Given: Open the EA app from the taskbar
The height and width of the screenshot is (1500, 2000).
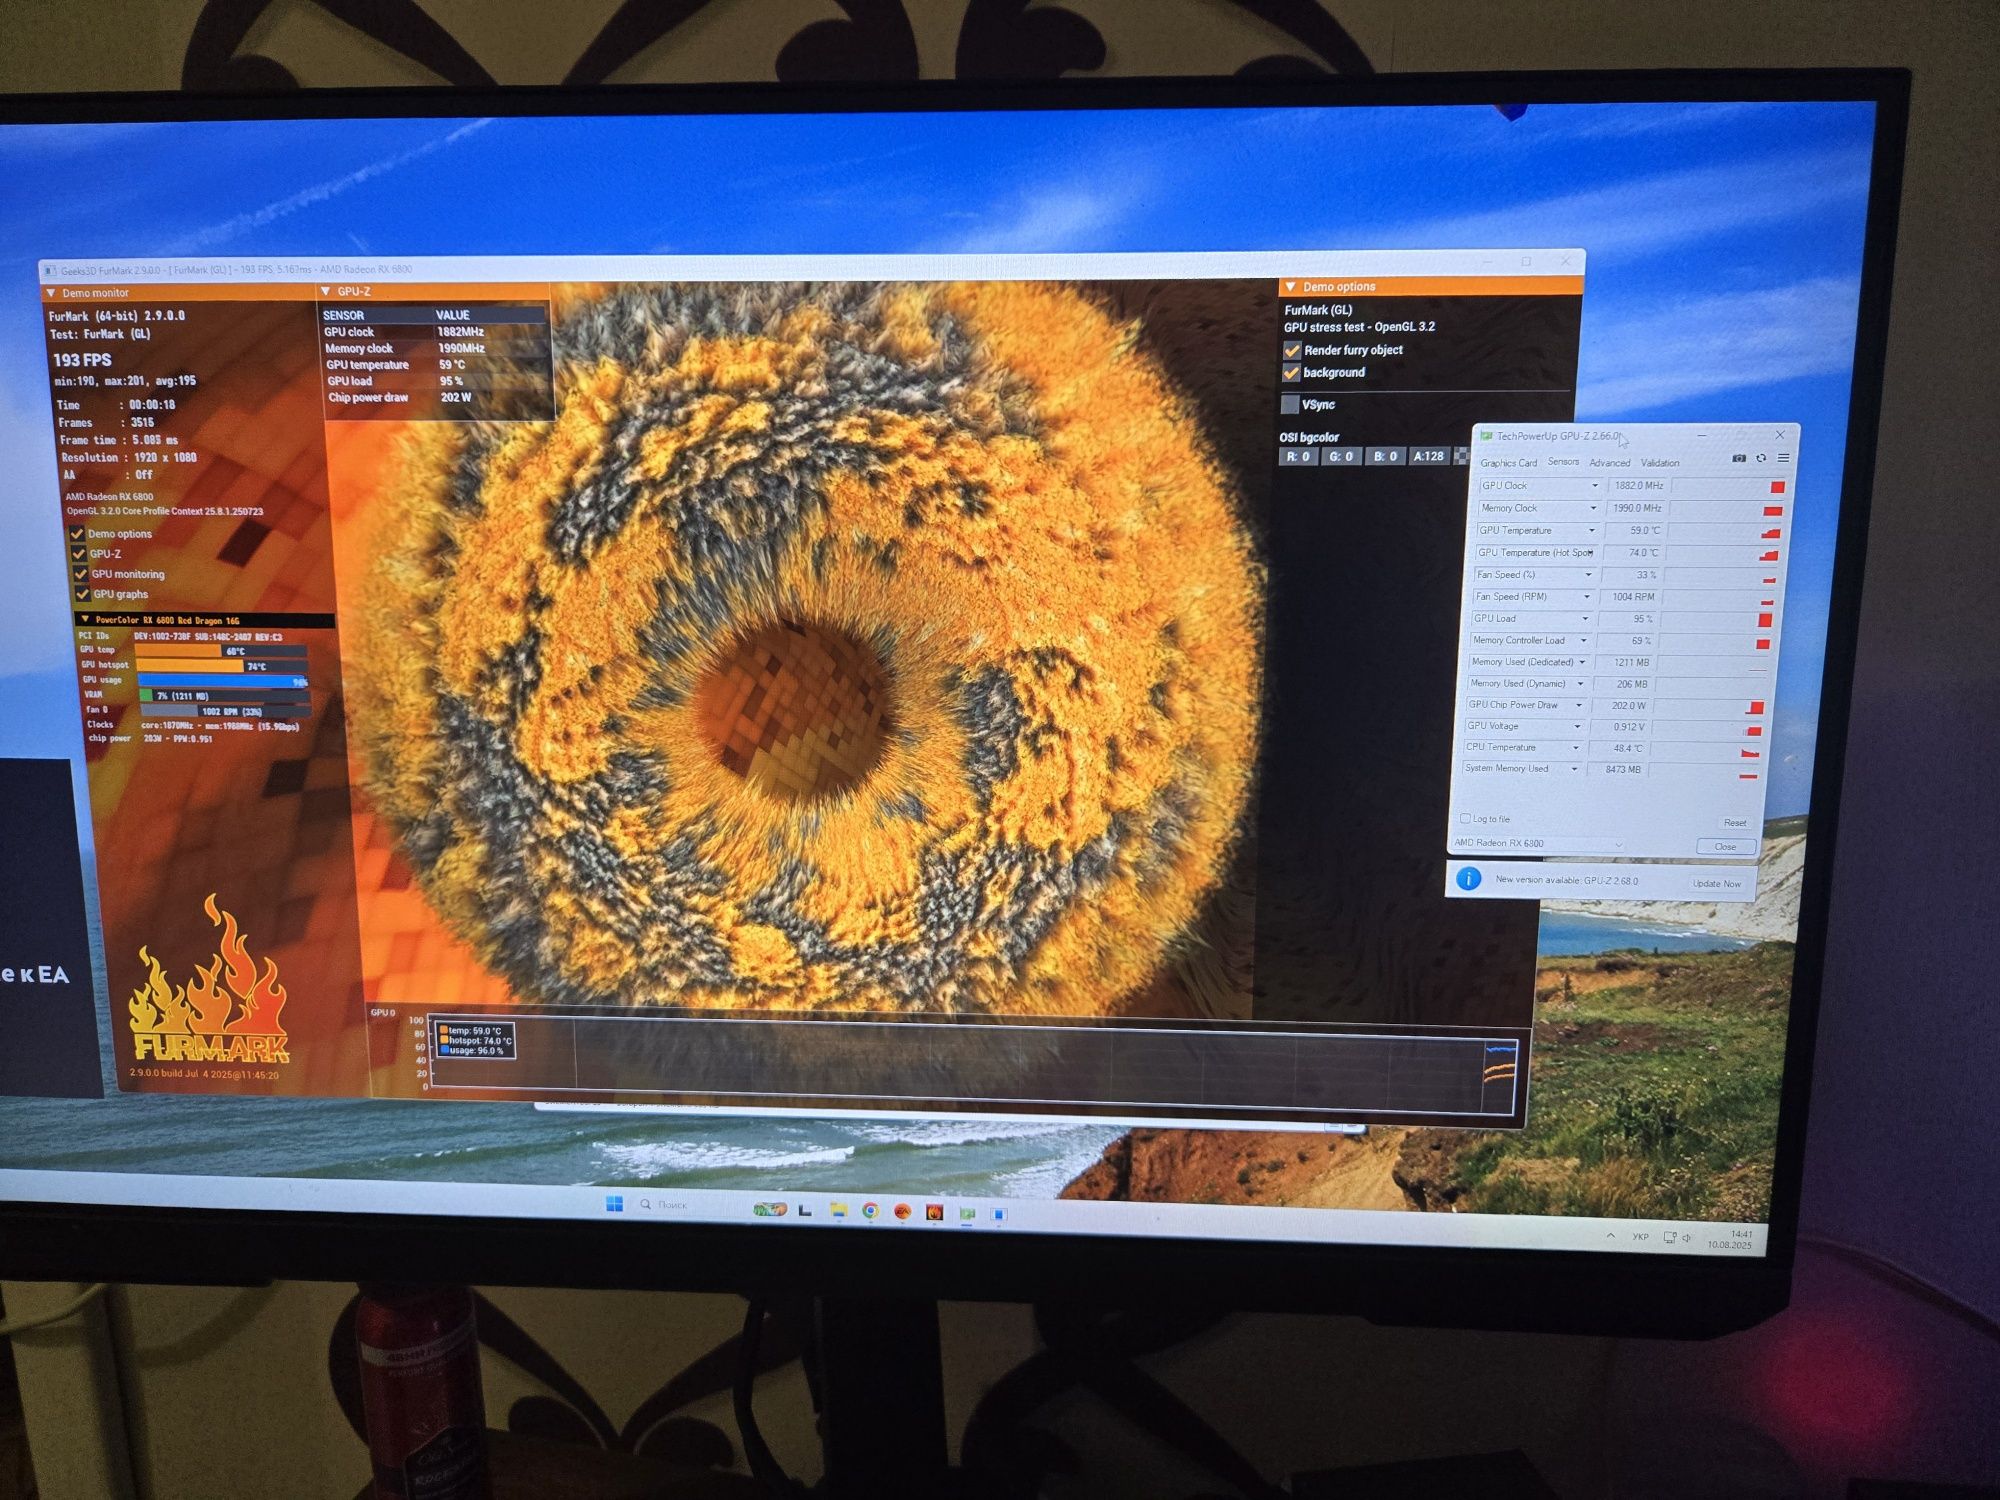Looking at the screenshot, I should [902, 1212].
